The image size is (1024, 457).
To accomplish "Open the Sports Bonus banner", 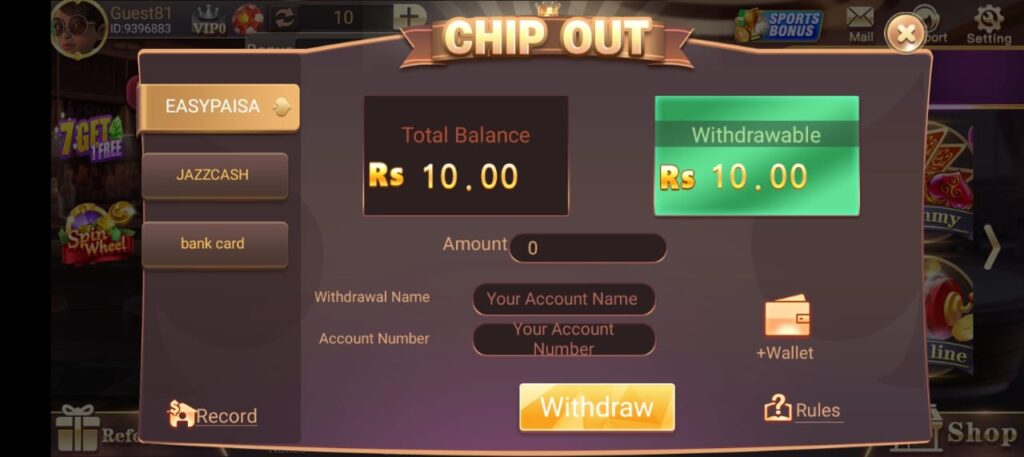I will (778, 25).
